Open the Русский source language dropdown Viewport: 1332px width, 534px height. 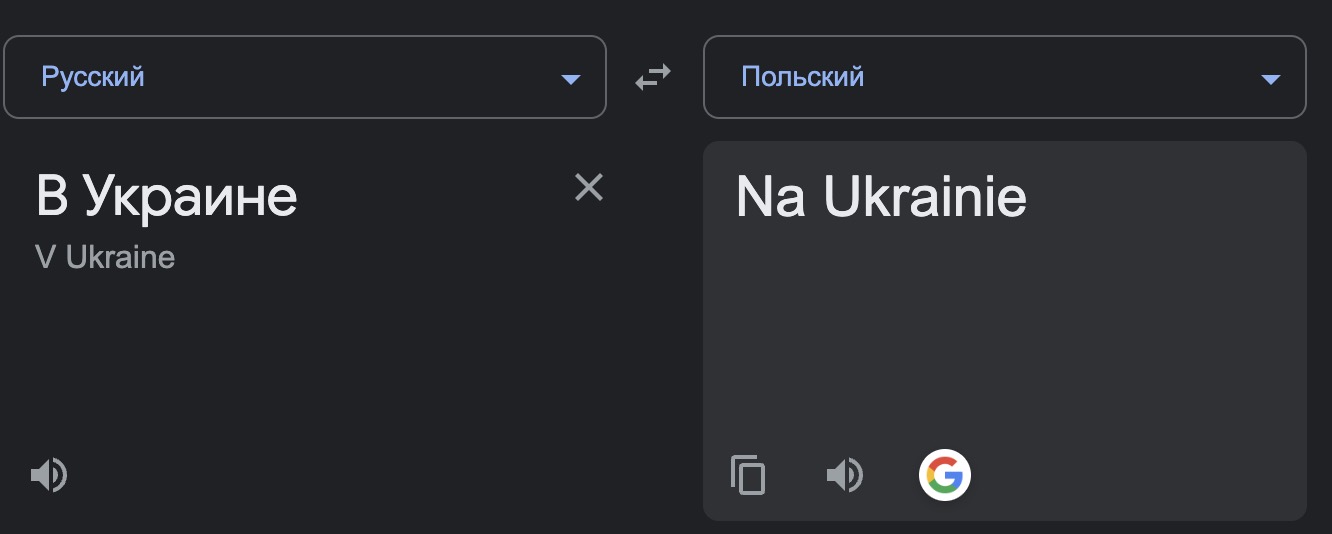[305, 77]
